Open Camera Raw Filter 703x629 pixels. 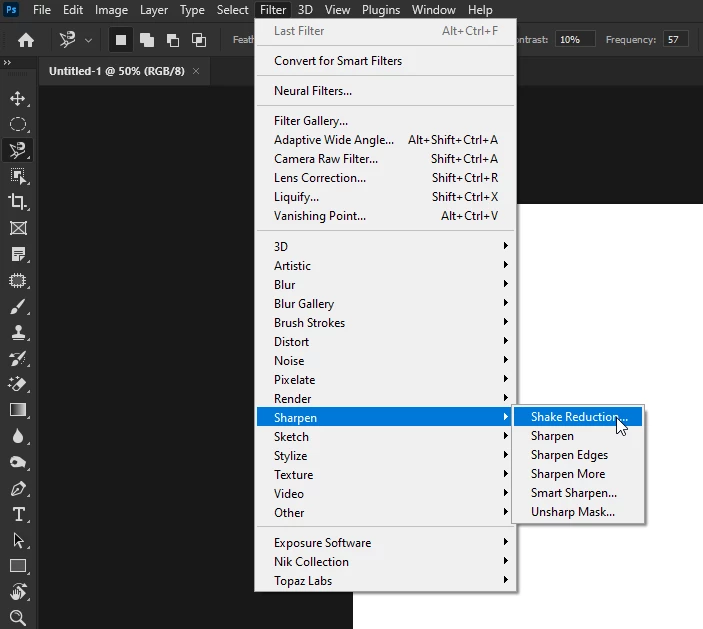click(385, 159)
